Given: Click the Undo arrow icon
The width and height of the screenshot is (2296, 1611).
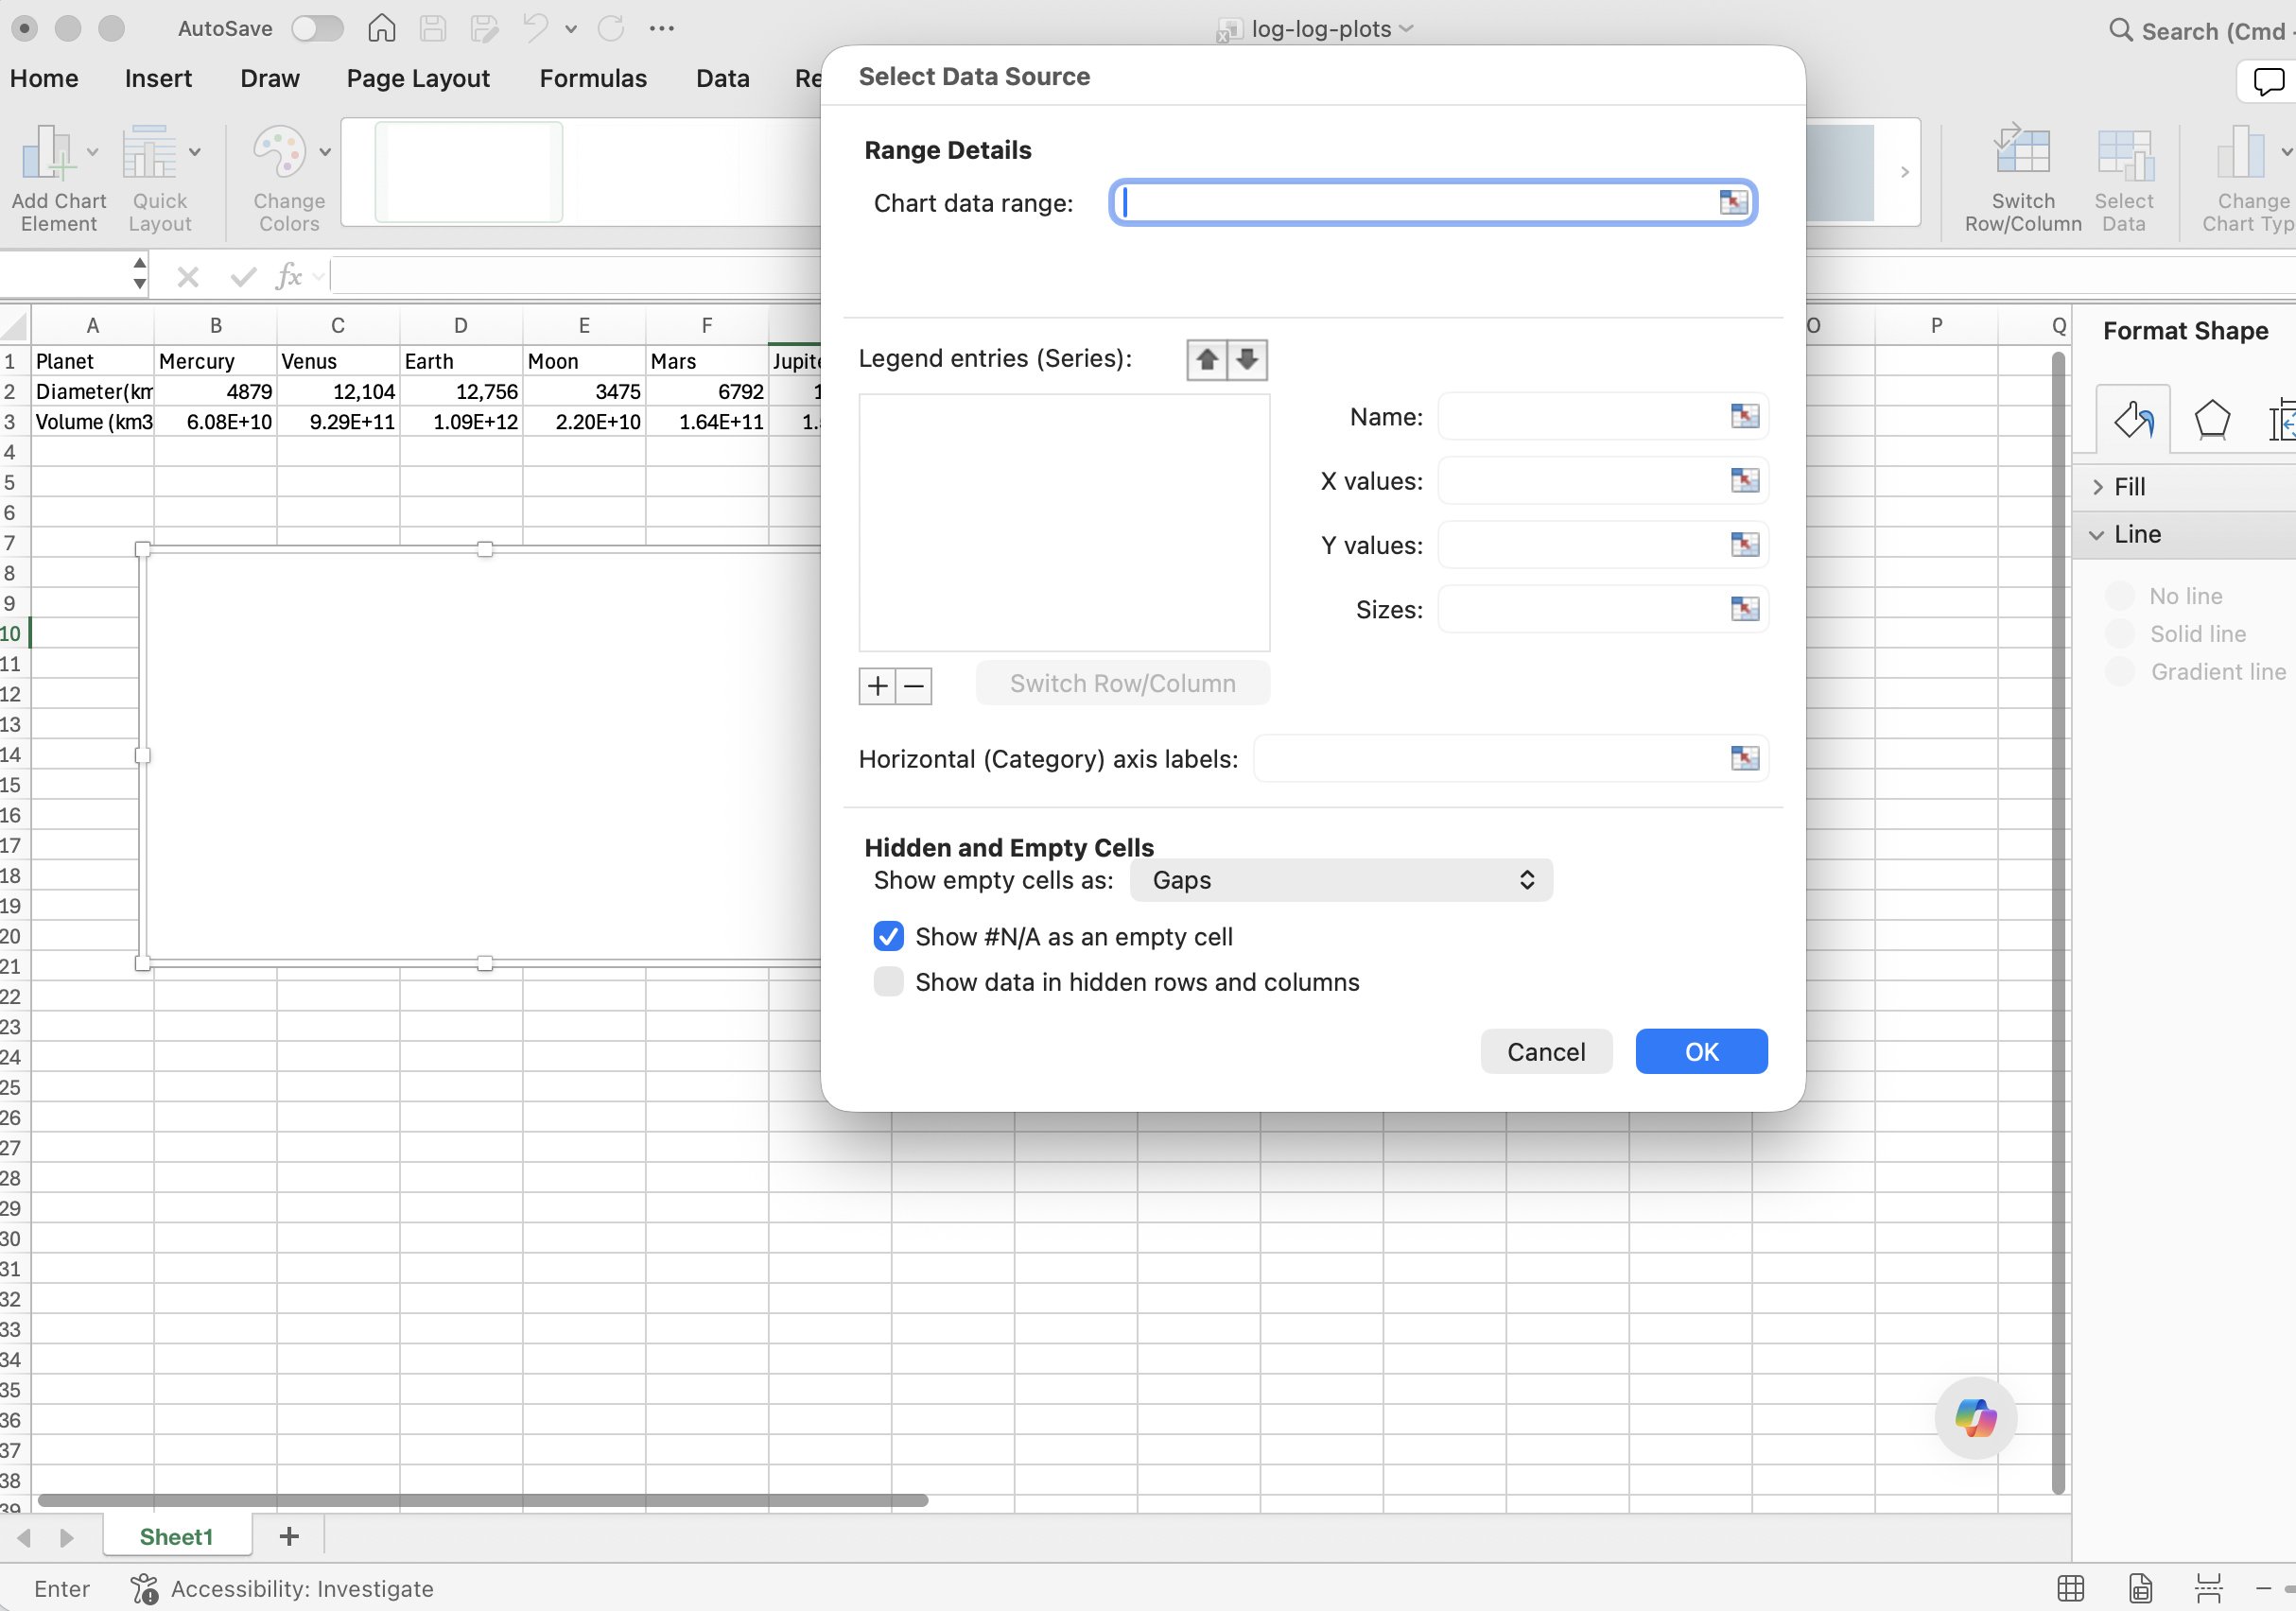Looking at the screenshot, I should 535,28.
